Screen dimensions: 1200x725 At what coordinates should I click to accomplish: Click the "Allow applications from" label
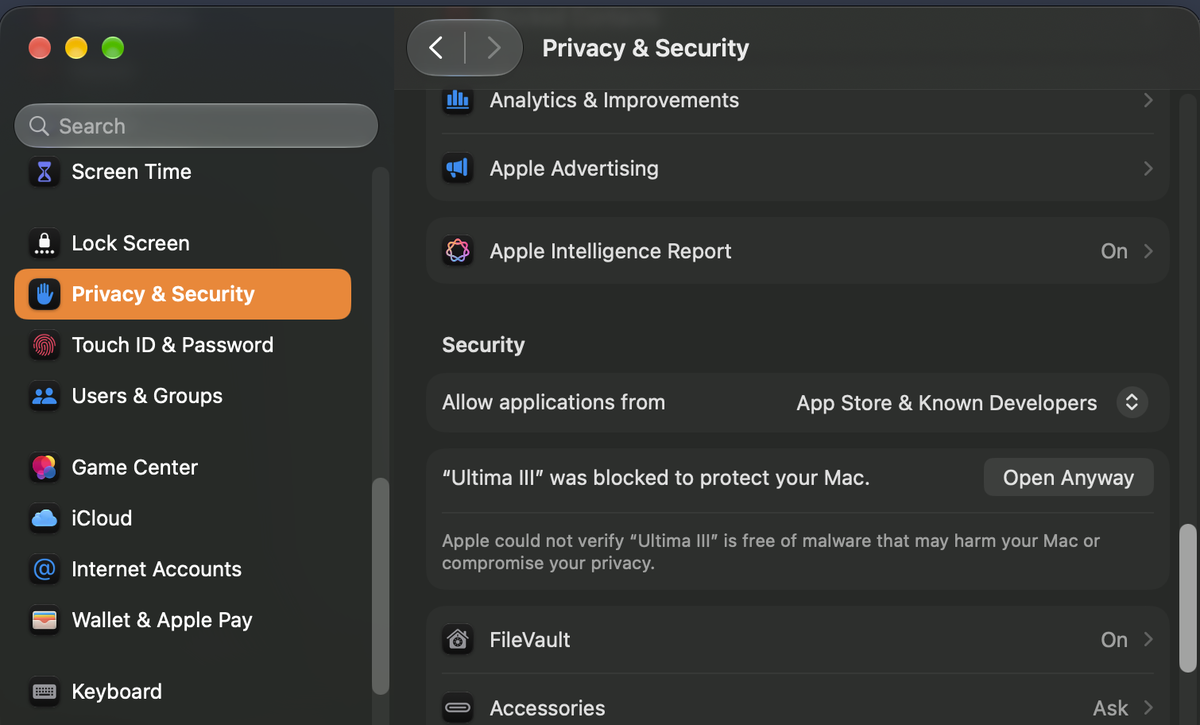pyautogui.click(x=553, y=403)
